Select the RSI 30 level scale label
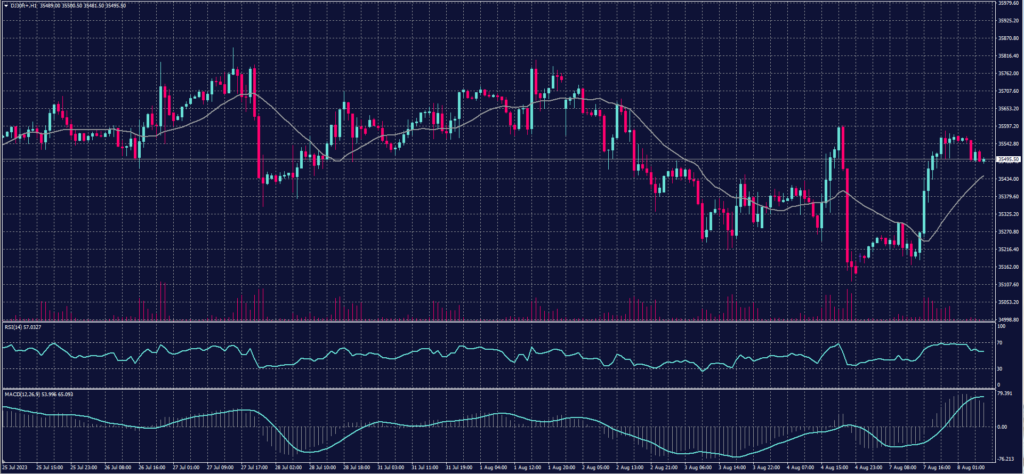Screen dimensions: 1024x474 click(x=999, y=369)
